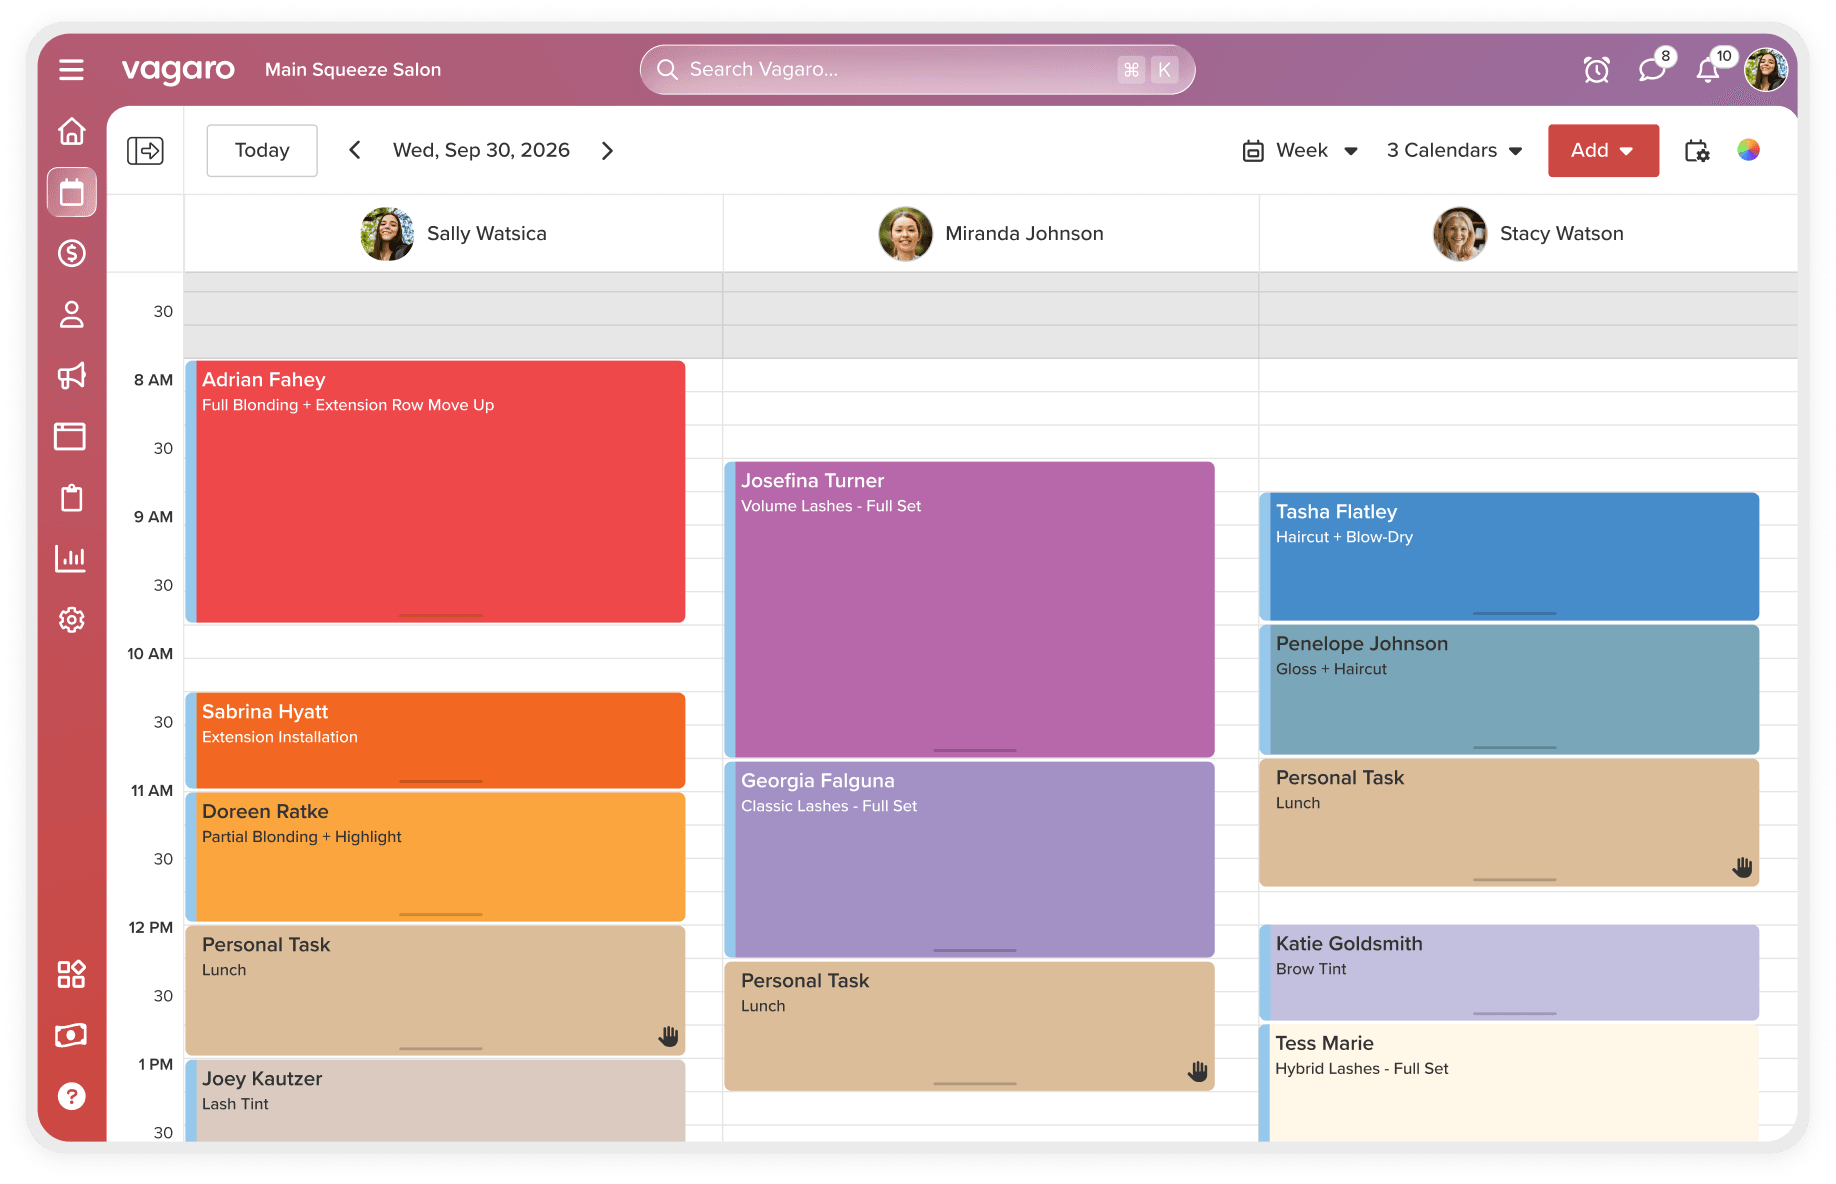This screenshot has height=1184, width=1836.
Task: Go to the Home sidebar icon
Action: [x=71, y=131]
